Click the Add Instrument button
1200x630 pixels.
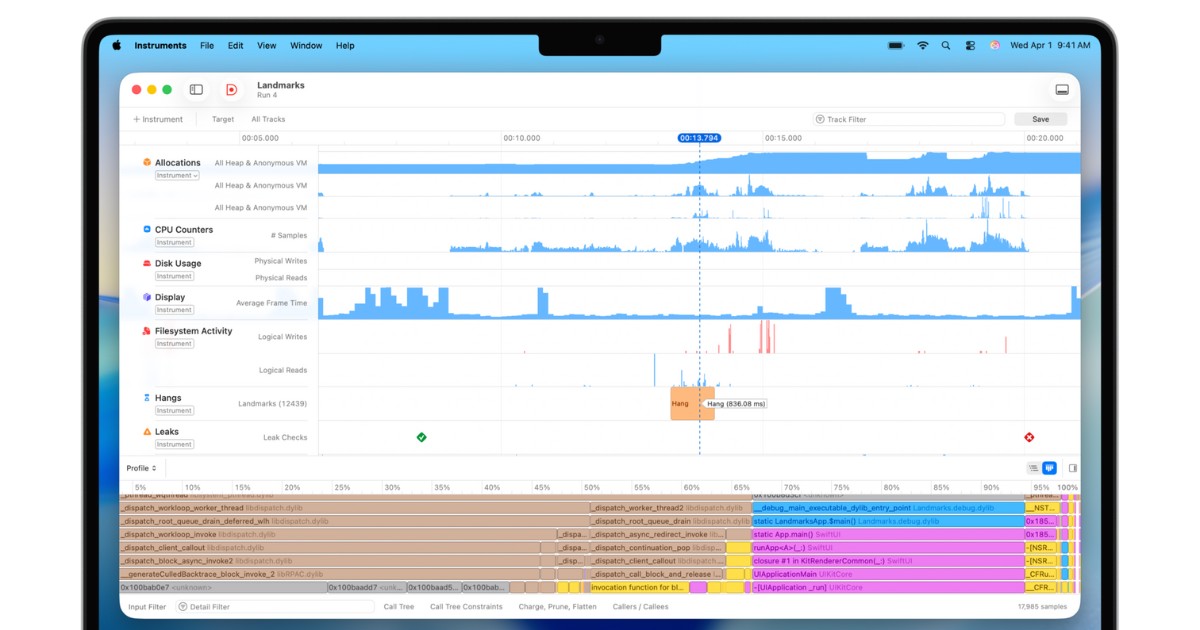[x=158, y=119]
